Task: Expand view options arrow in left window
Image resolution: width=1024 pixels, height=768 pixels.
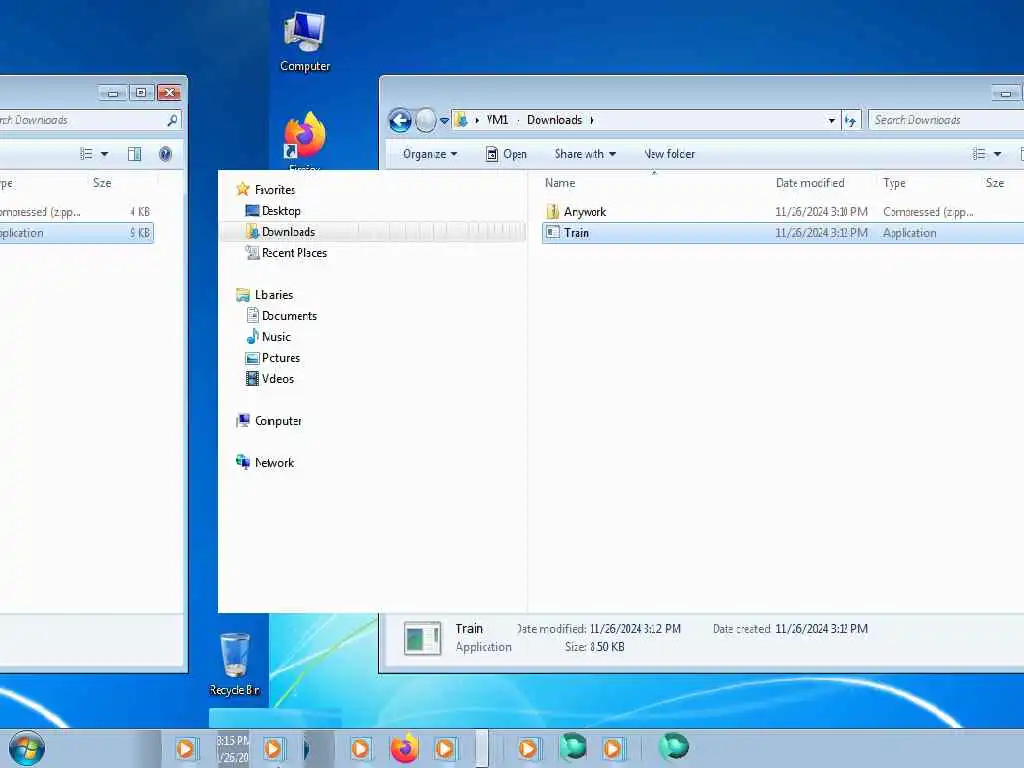Action: click(104, 154)
